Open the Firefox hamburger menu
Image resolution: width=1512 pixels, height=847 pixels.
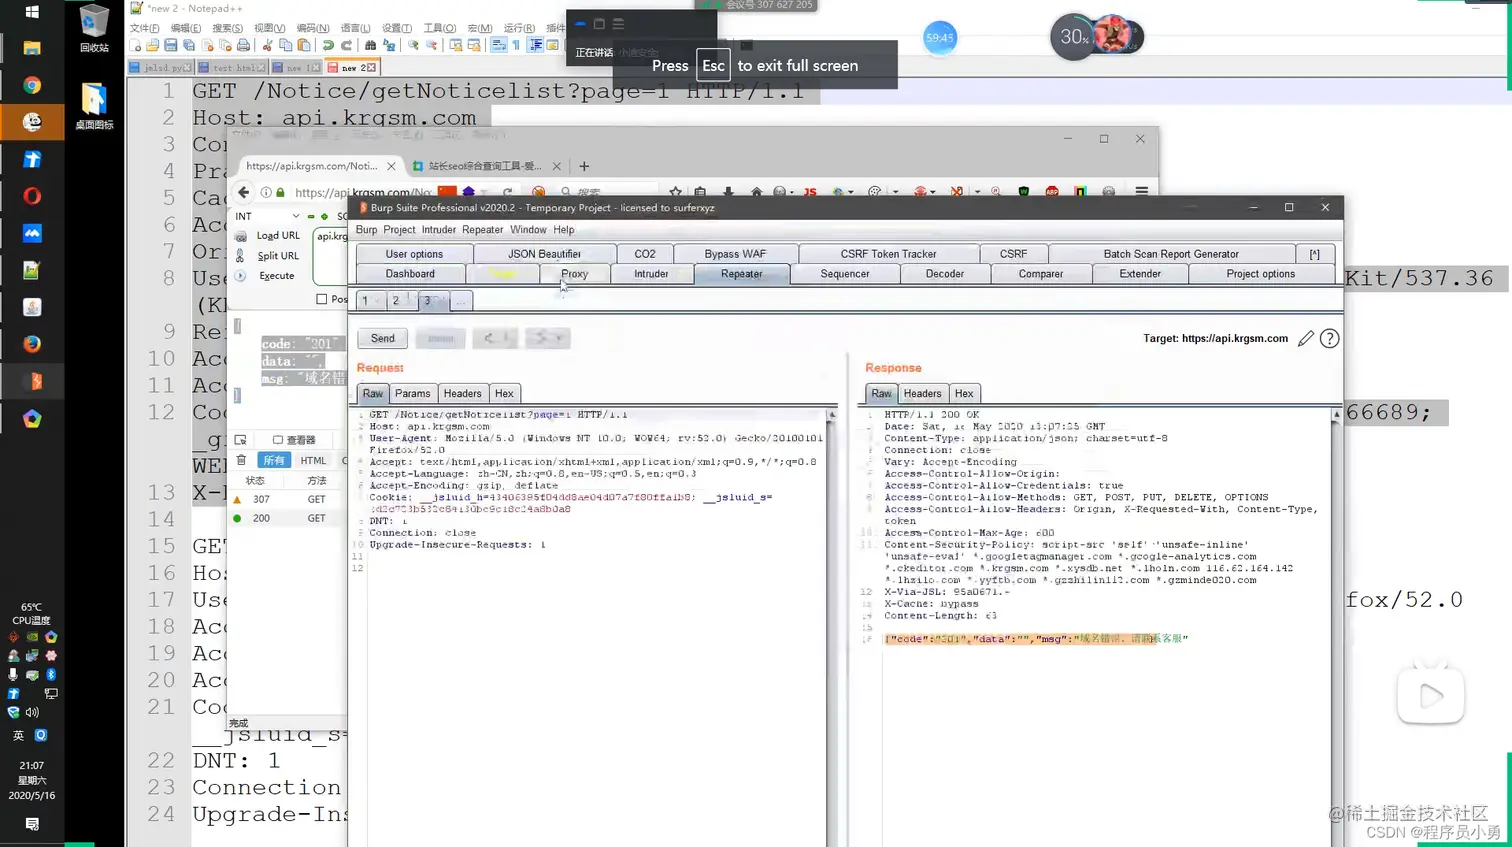pyautogui.click(x=1141, y=191)
